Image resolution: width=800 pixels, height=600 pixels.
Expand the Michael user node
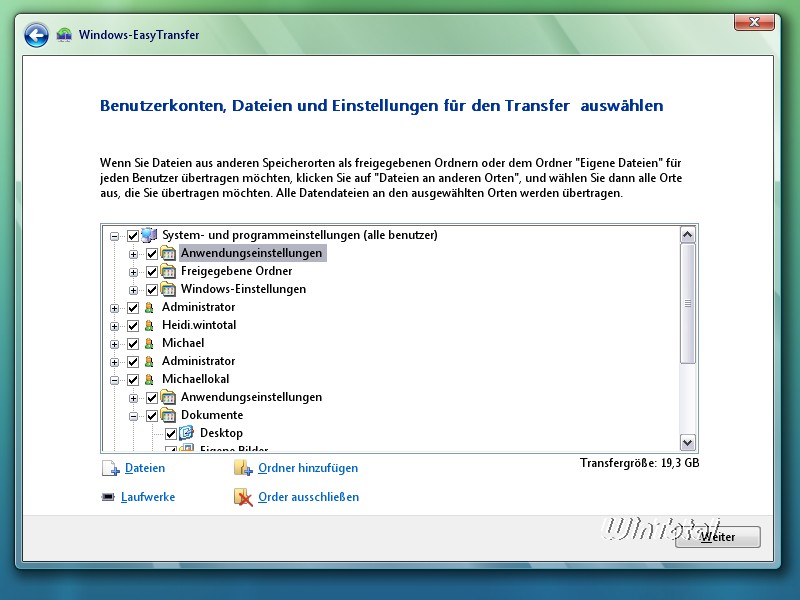point(114,344)
